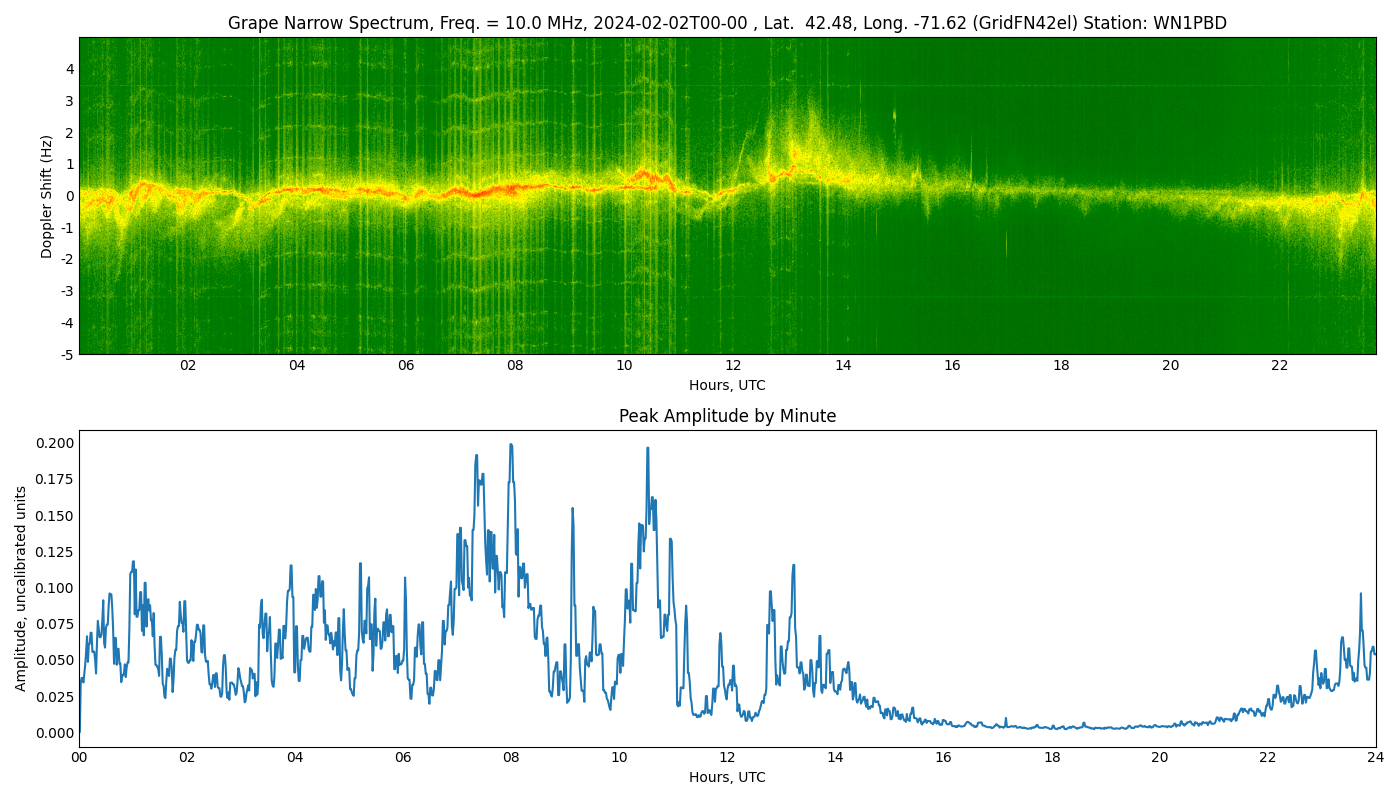Viewport: 1400px width, 800px height.
Task: Click the 4 tick on Doppler axis
Action: tap(69, 69)
